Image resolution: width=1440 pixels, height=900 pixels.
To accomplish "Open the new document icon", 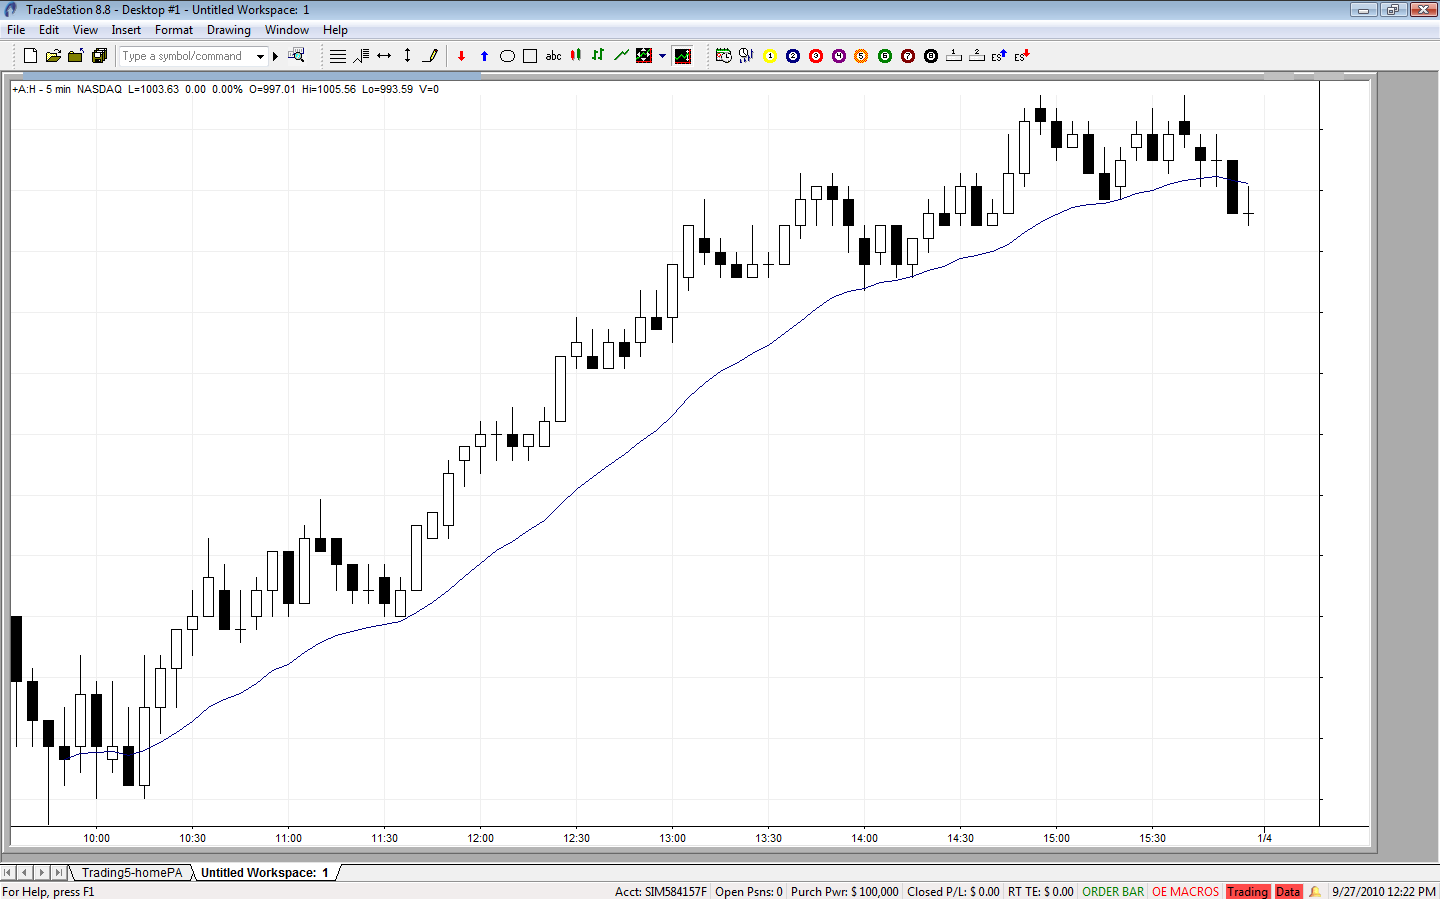I will pyautogui.click(x=30, y=56).
